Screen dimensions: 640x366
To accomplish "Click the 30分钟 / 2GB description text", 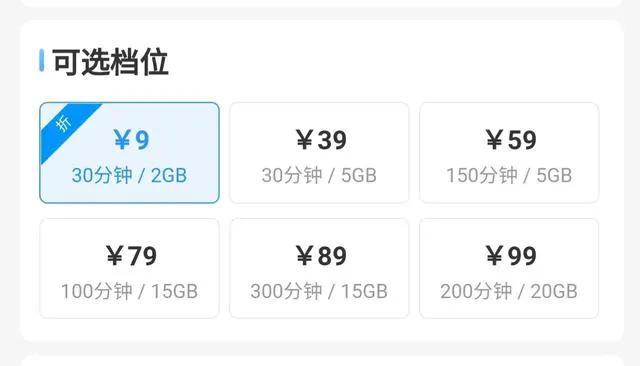I will click(129, 175).
